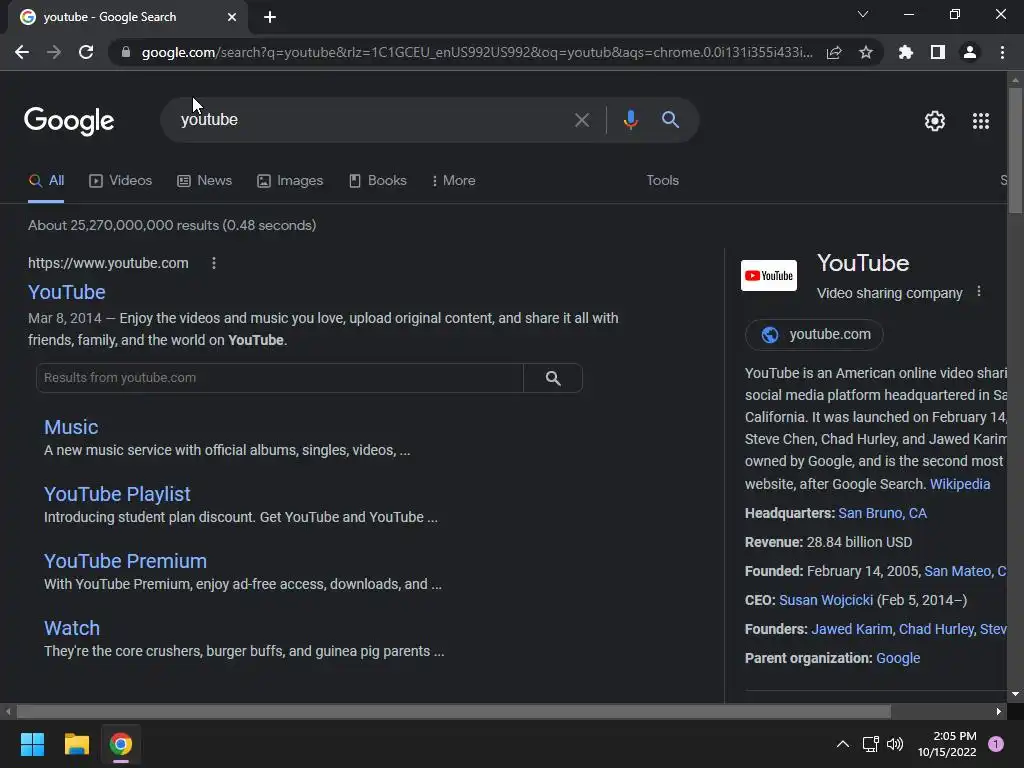This screenshot has height=768, width=1024.
Task: Open the Watch sitelink
Action: click(x=72, y=628)
